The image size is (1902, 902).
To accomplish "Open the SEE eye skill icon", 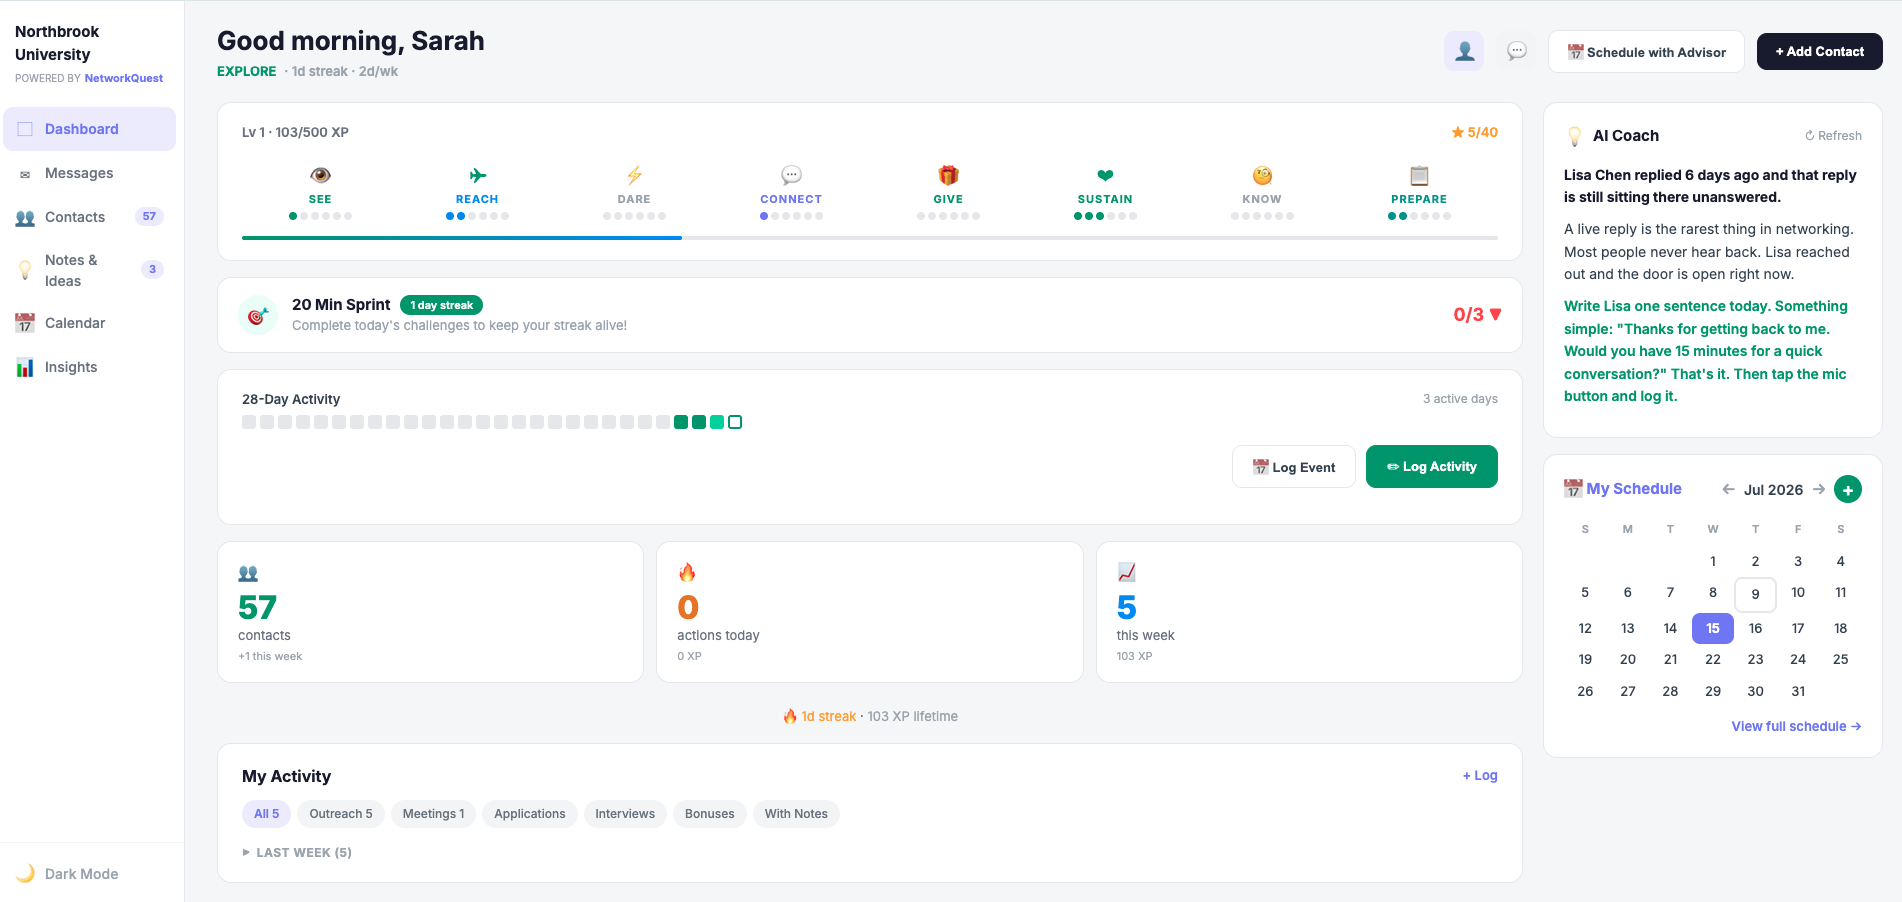I will click(x=320, y=175).
